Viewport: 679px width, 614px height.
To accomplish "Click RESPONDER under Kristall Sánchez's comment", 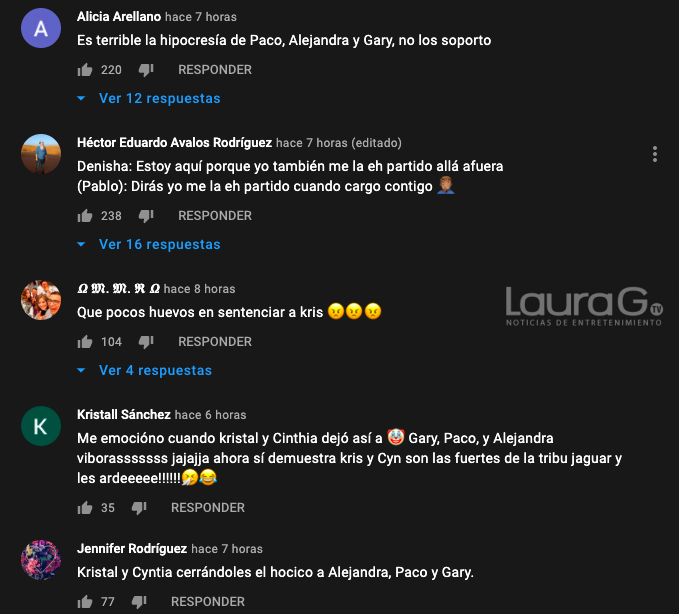I will (x=208, y=507).
